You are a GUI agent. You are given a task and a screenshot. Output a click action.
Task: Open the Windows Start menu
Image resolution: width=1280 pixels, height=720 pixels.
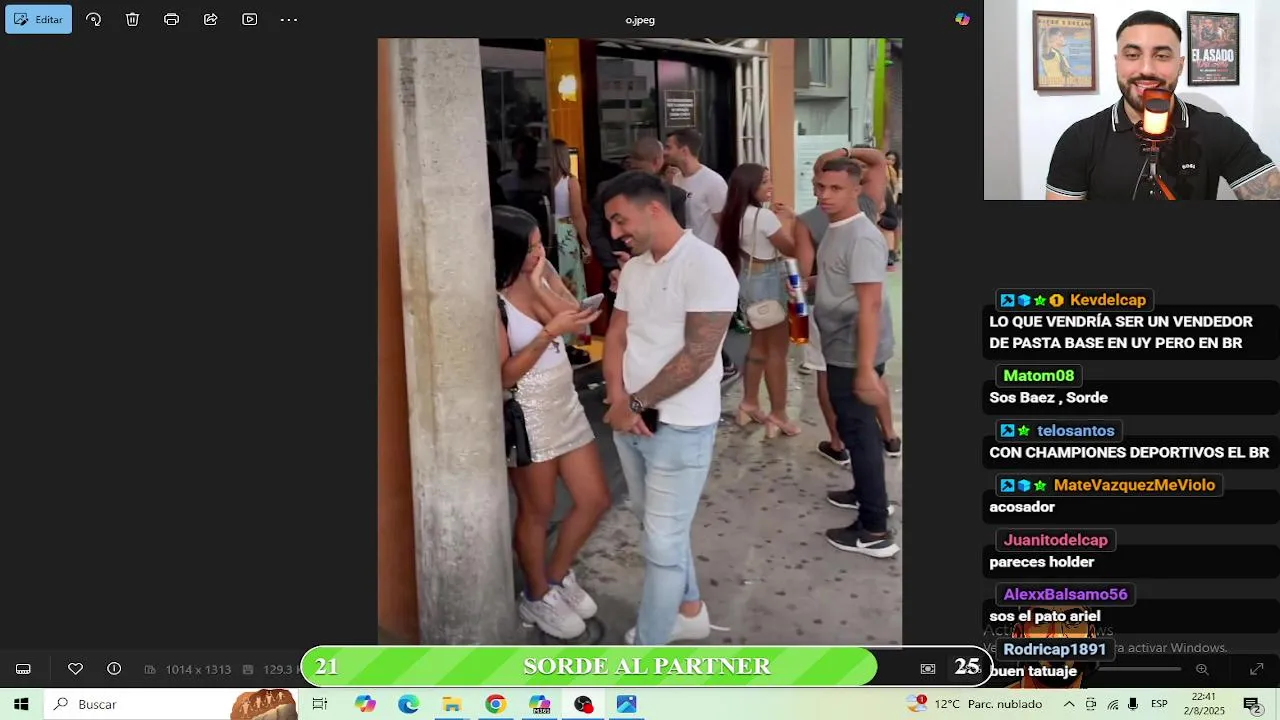click(21, 704)
